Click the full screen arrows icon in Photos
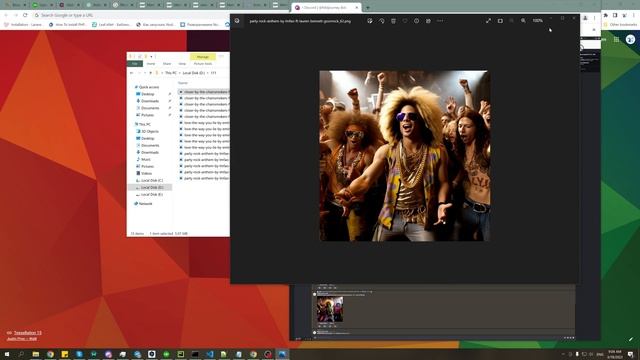This screenshot has height=360, width=640. tap(488, 21)
